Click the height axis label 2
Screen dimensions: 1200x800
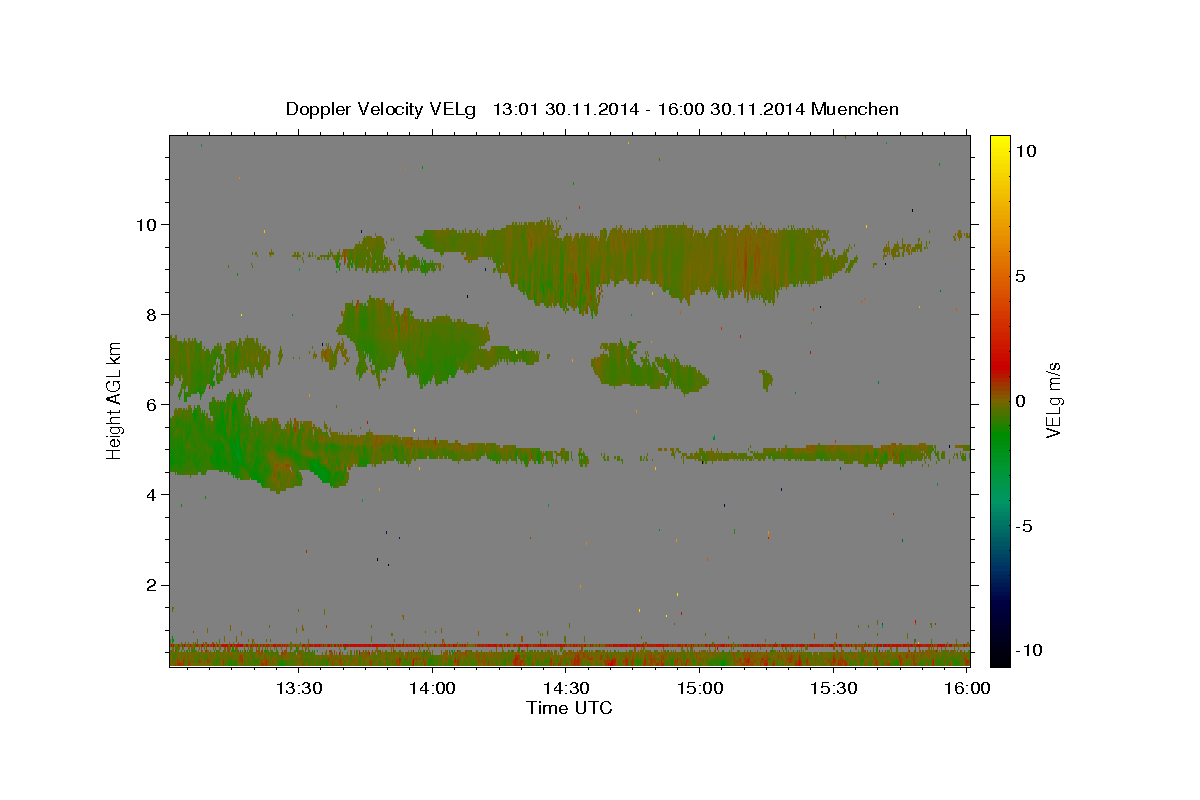click(x=153, y=584)
